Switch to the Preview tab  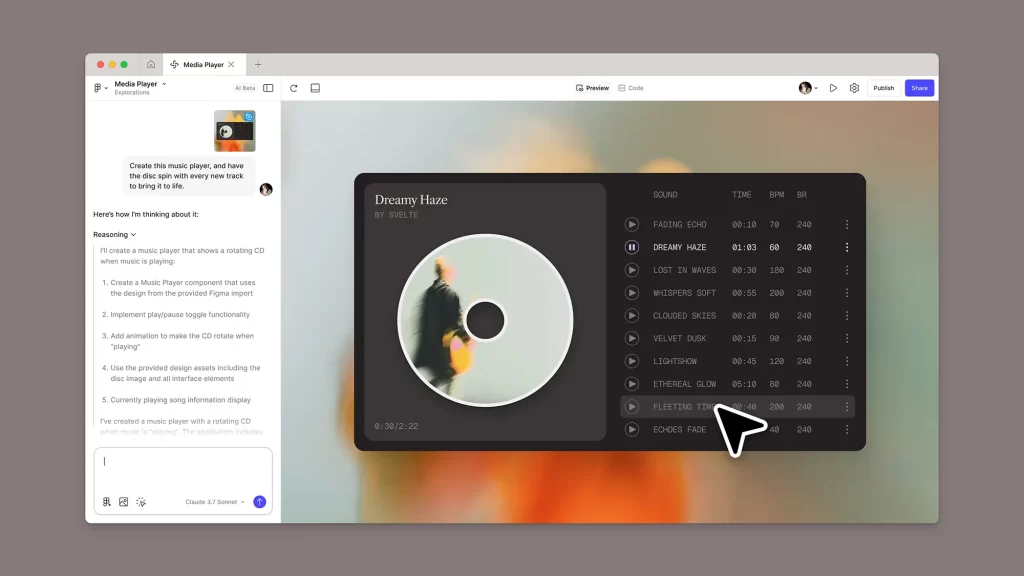592,88
